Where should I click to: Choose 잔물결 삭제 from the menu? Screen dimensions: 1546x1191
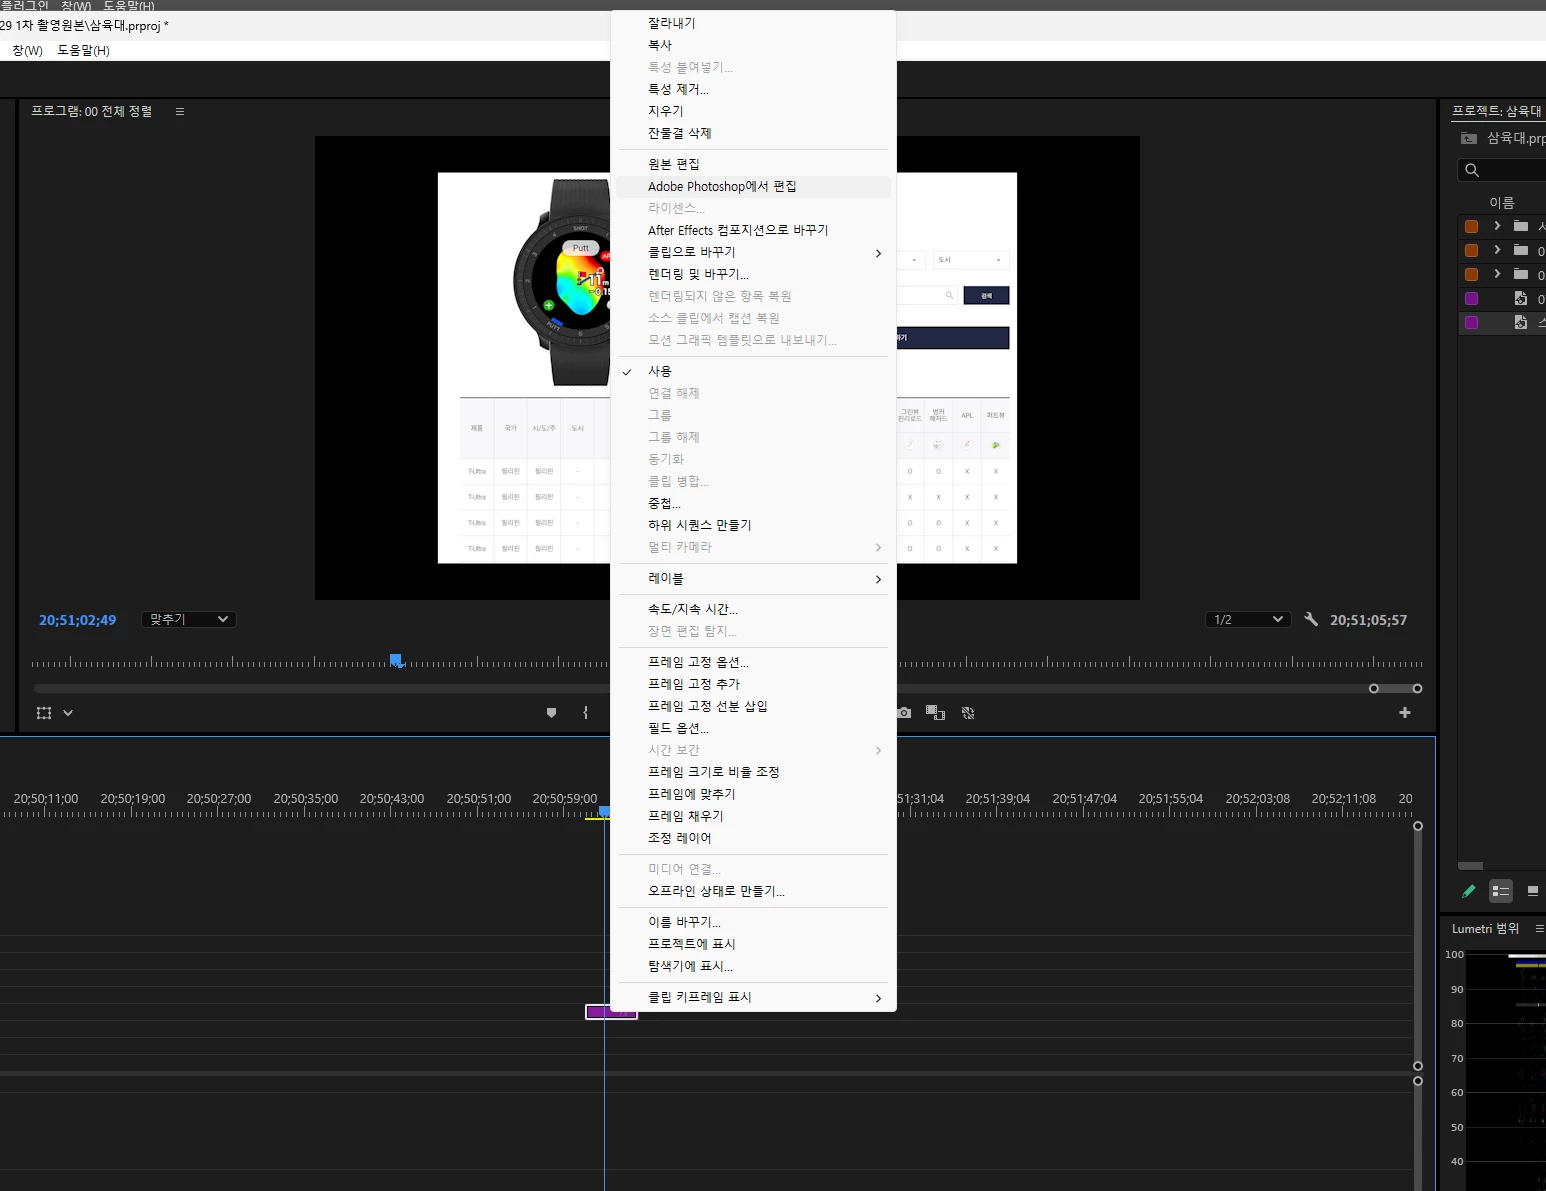pyautogui.click(x=753, y=133)
